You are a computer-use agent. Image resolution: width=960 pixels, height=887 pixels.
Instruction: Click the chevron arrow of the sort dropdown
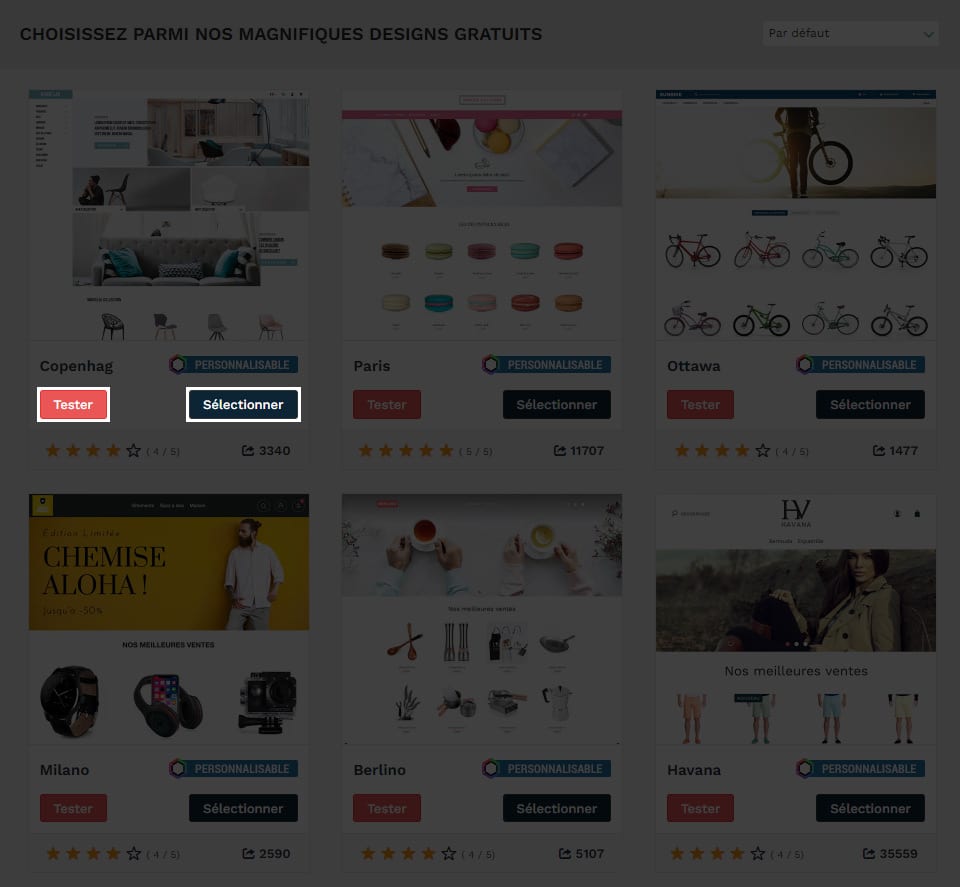pyautogui.click(x=929, y=35)
